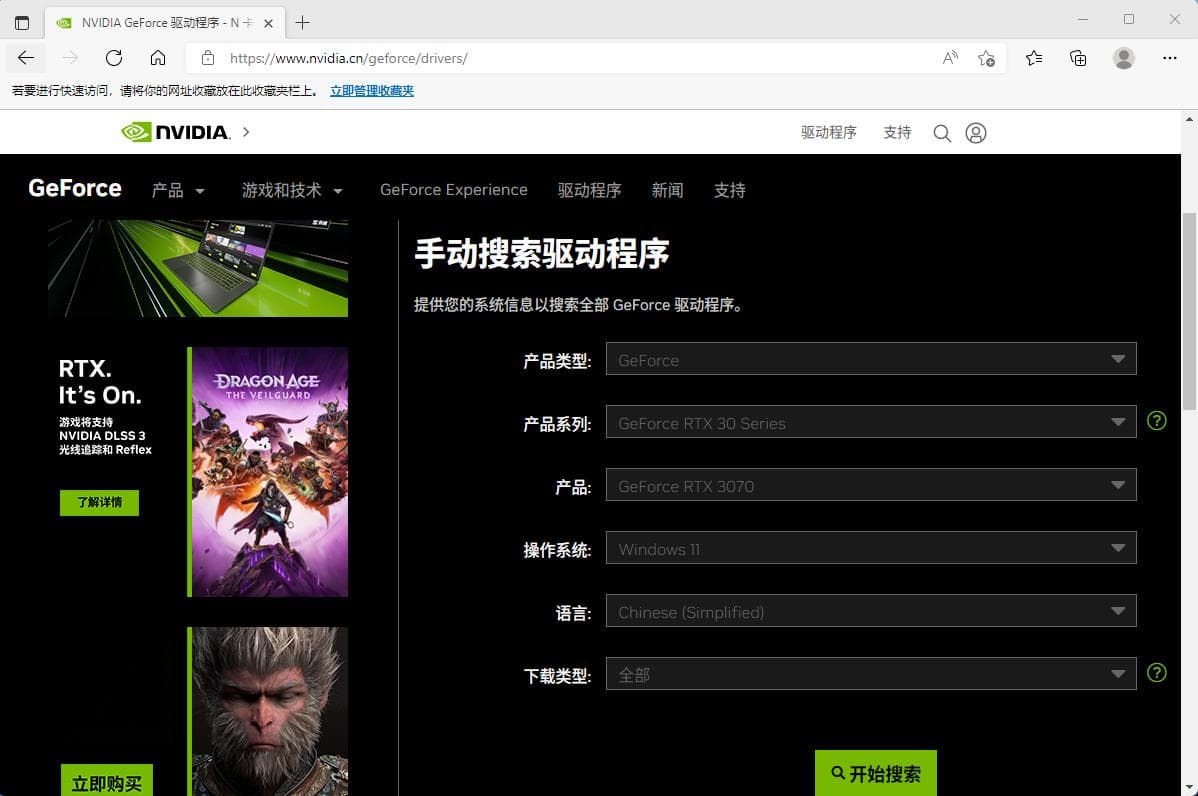The image size is (1198, 796).
Task: Open GeForce Experience nav item
Action: pyautogui.click(x=454, y=190)
